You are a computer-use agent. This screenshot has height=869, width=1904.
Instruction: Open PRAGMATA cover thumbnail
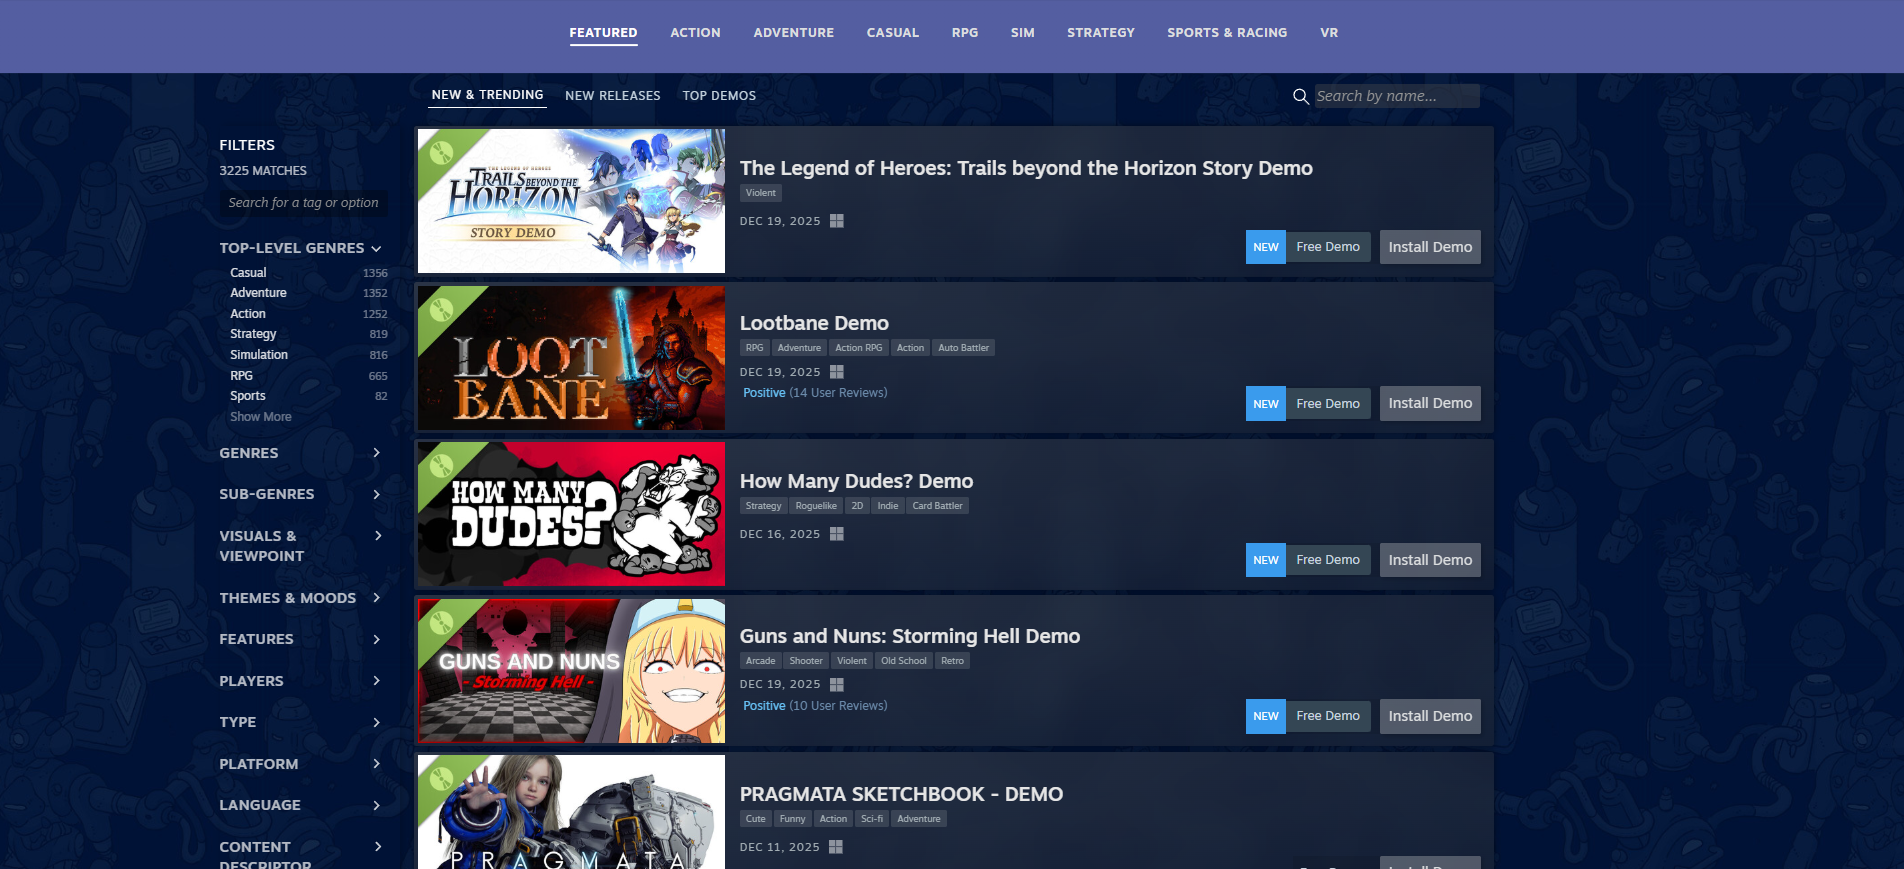(x=571, y=812)
